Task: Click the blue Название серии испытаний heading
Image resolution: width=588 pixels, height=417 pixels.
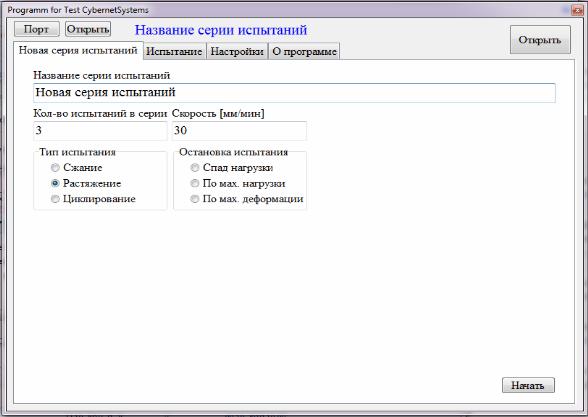Action: (x=221, y=30)
